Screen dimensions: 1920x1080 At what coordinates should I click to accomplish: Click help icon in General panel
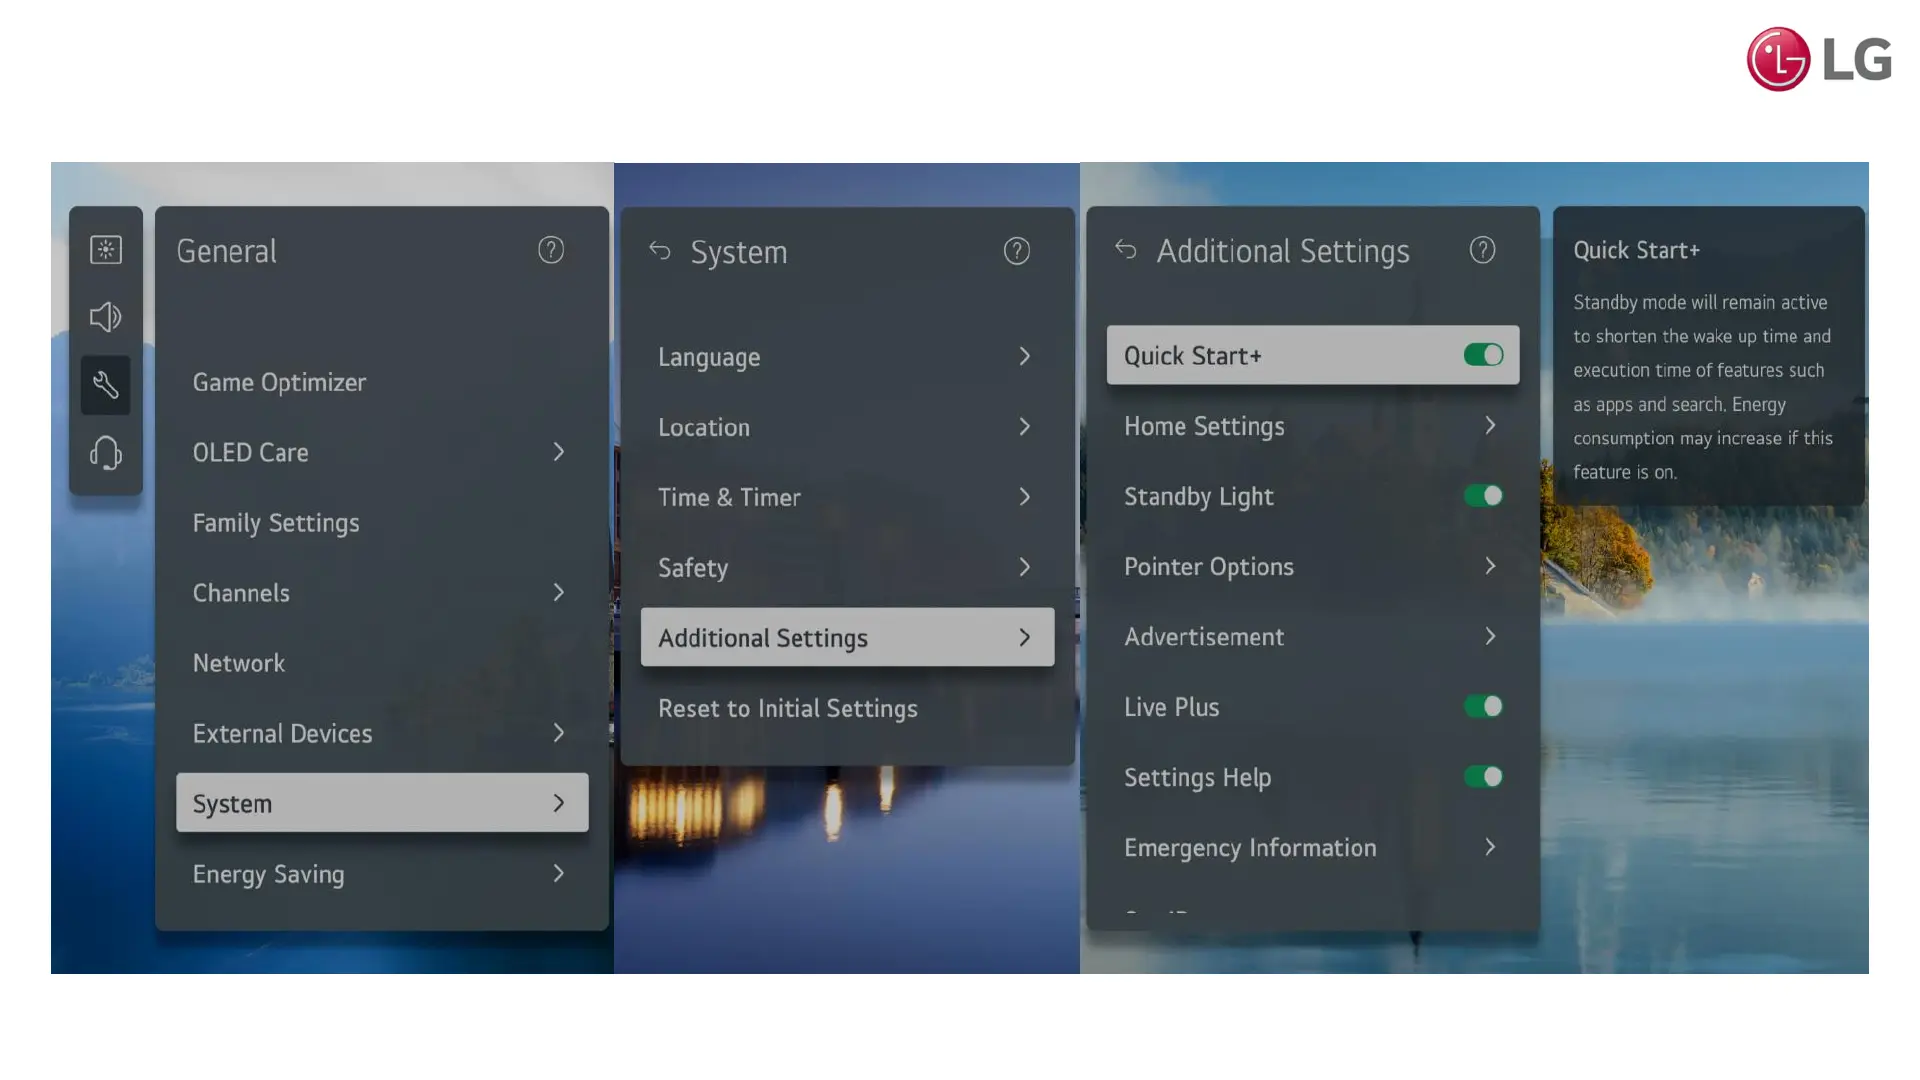coord(551,250)
